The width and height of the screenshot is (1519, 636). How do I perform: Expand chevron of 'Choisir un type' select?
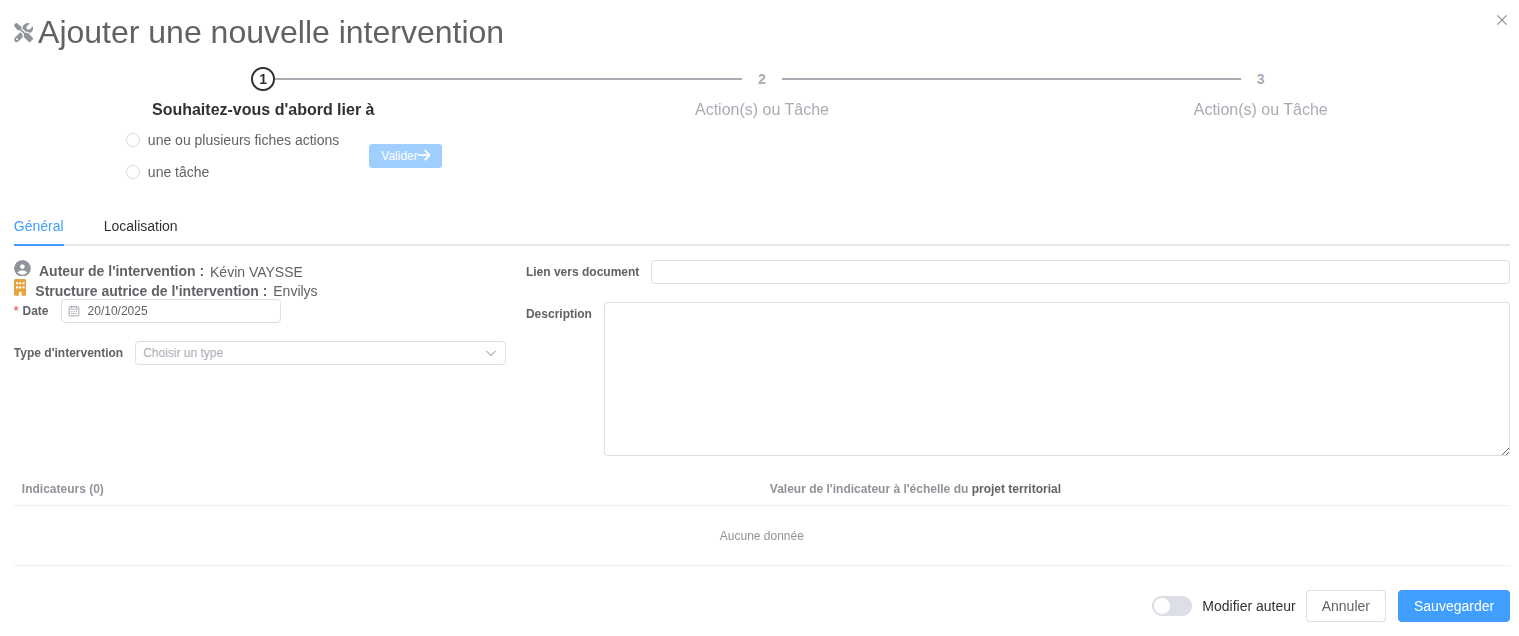491,353
